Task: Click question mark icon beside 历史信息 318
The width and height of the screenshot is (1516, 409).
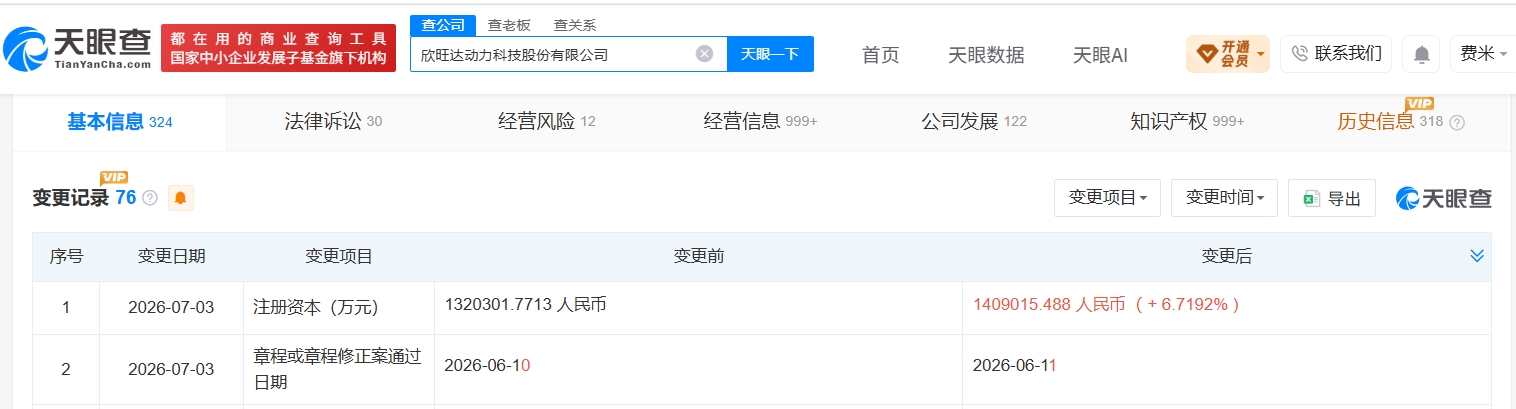Action: click(x=1457, y=122)
